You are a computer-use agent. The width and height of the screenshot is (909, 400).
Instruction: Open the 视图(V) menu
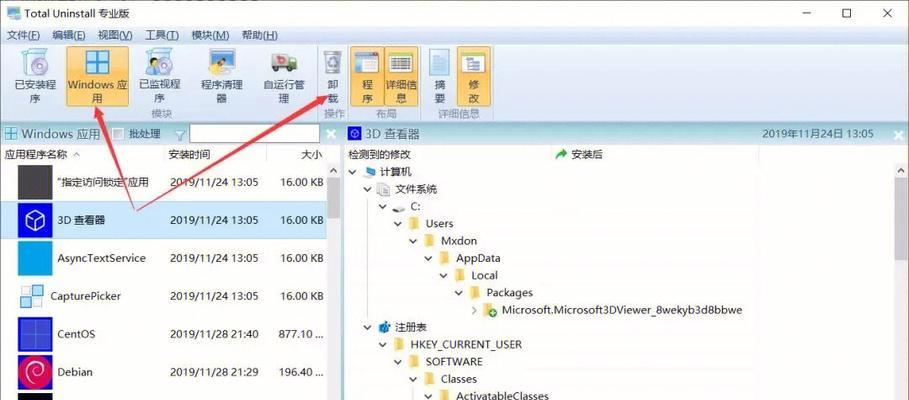(x=115, y=35)
